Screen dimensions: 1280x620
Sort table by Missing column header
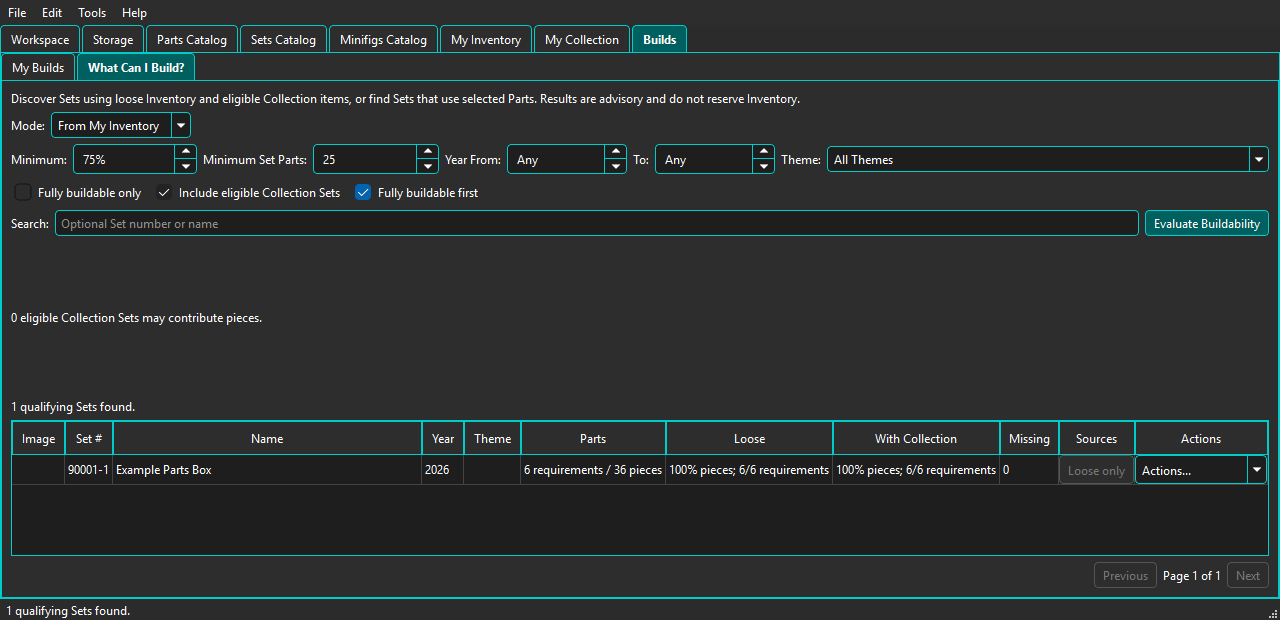click(x=1029, y=439)
